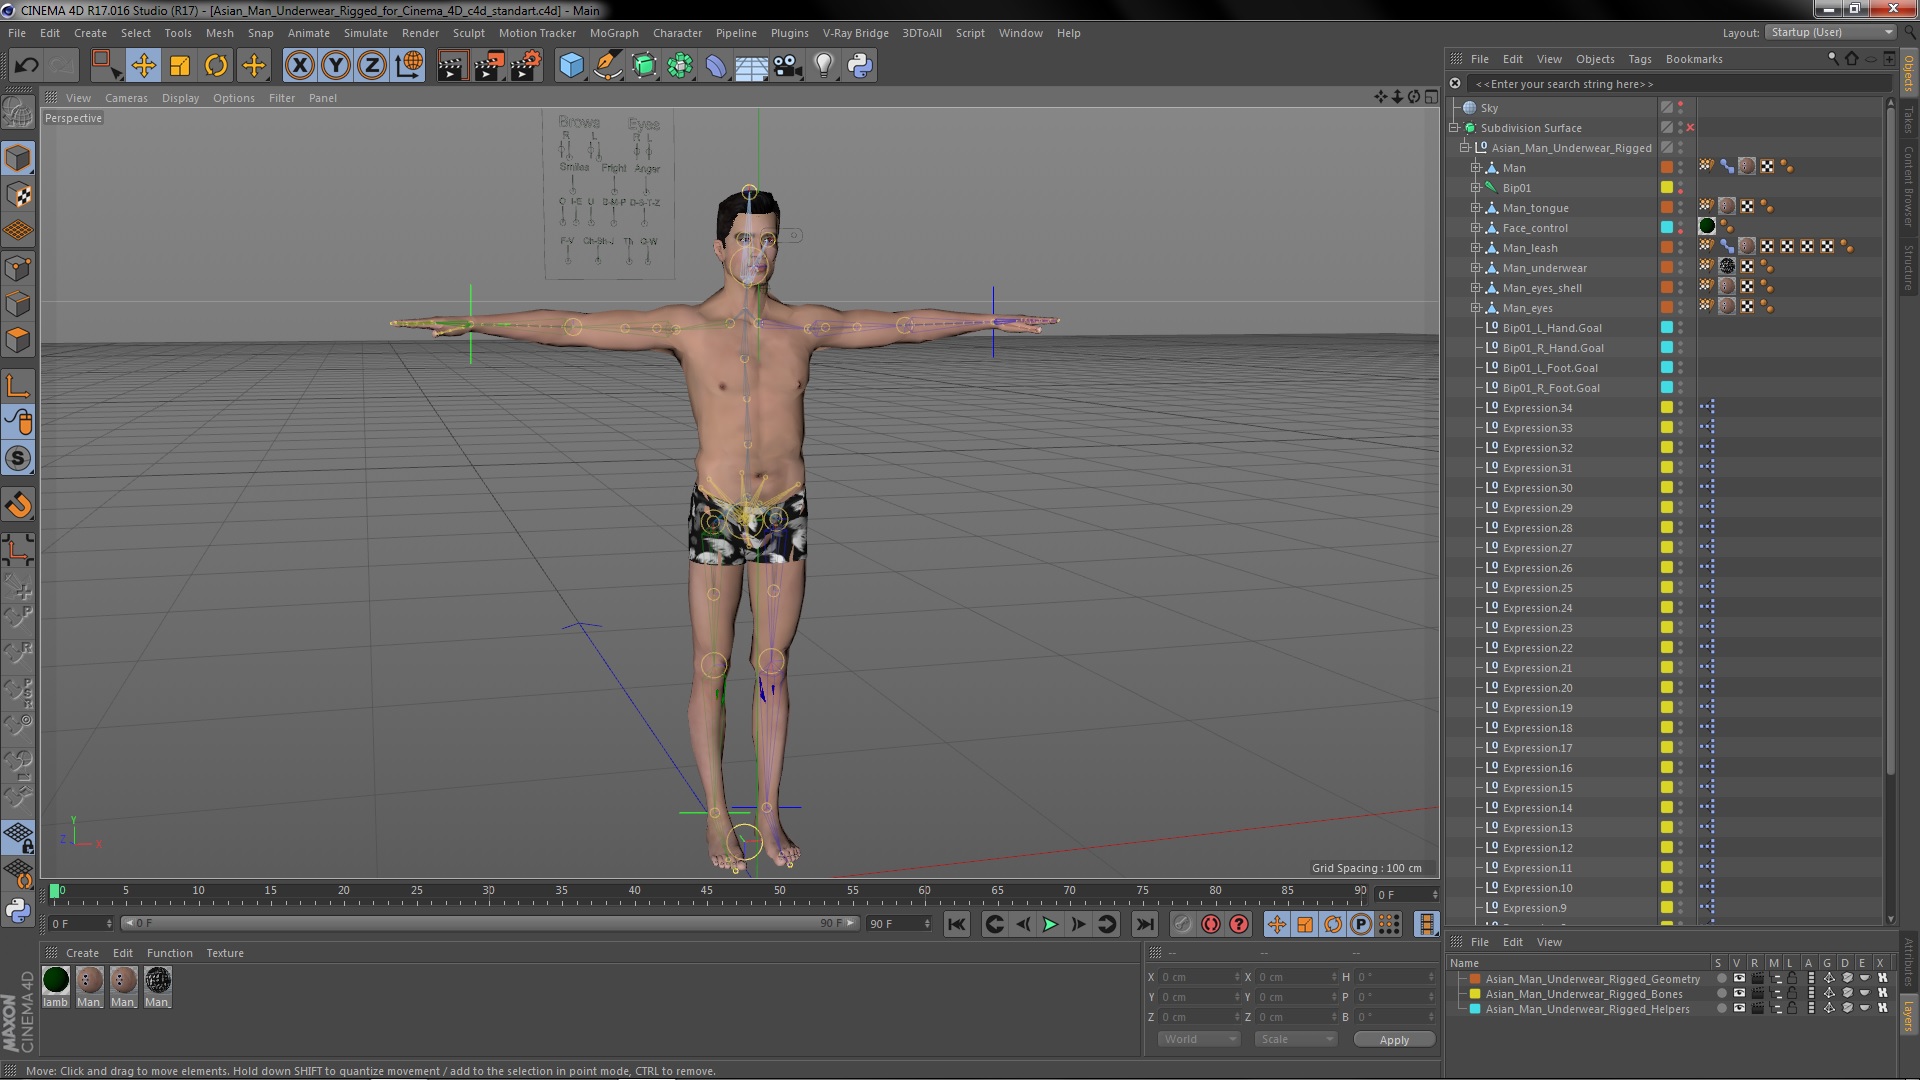This screenshot has width=1920, height=1080.
Task: Click the Camera object icon
Action: (x=787, y=66)
